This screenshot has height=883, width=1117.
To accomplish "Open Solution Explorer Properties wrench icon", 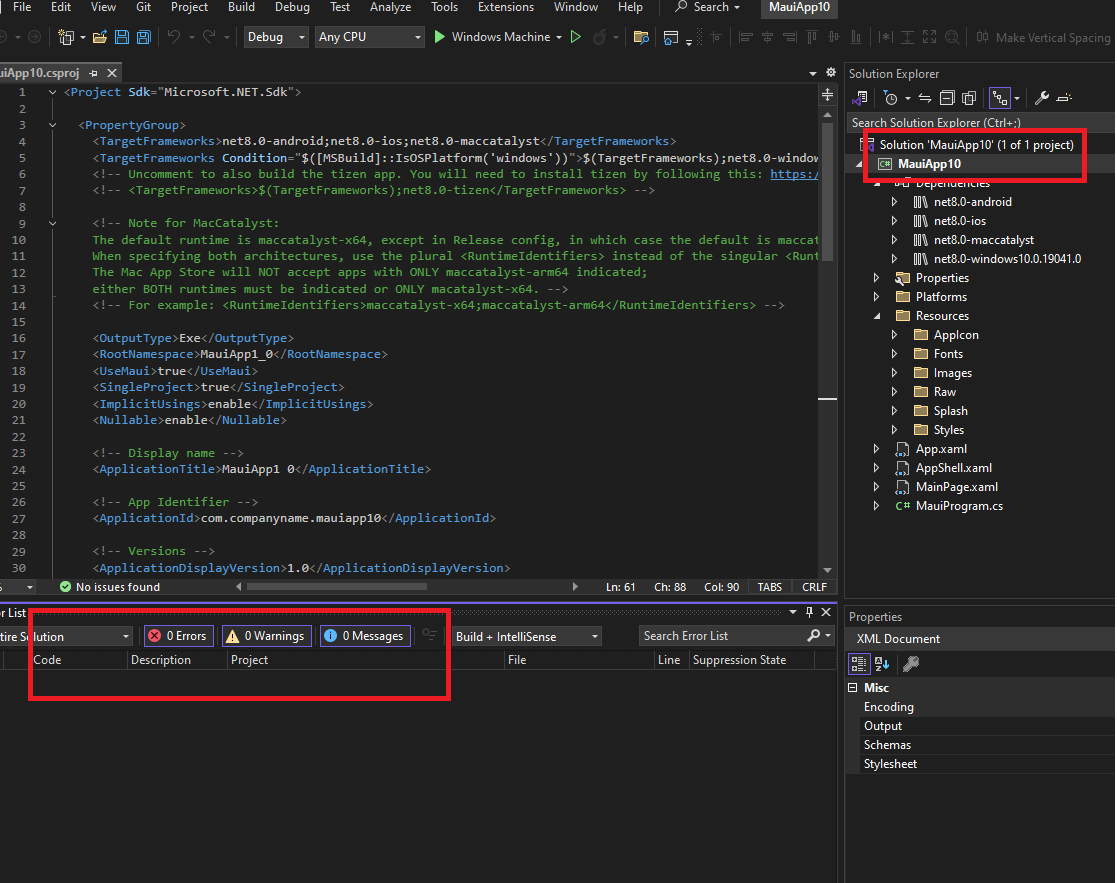I will 1041,98.
